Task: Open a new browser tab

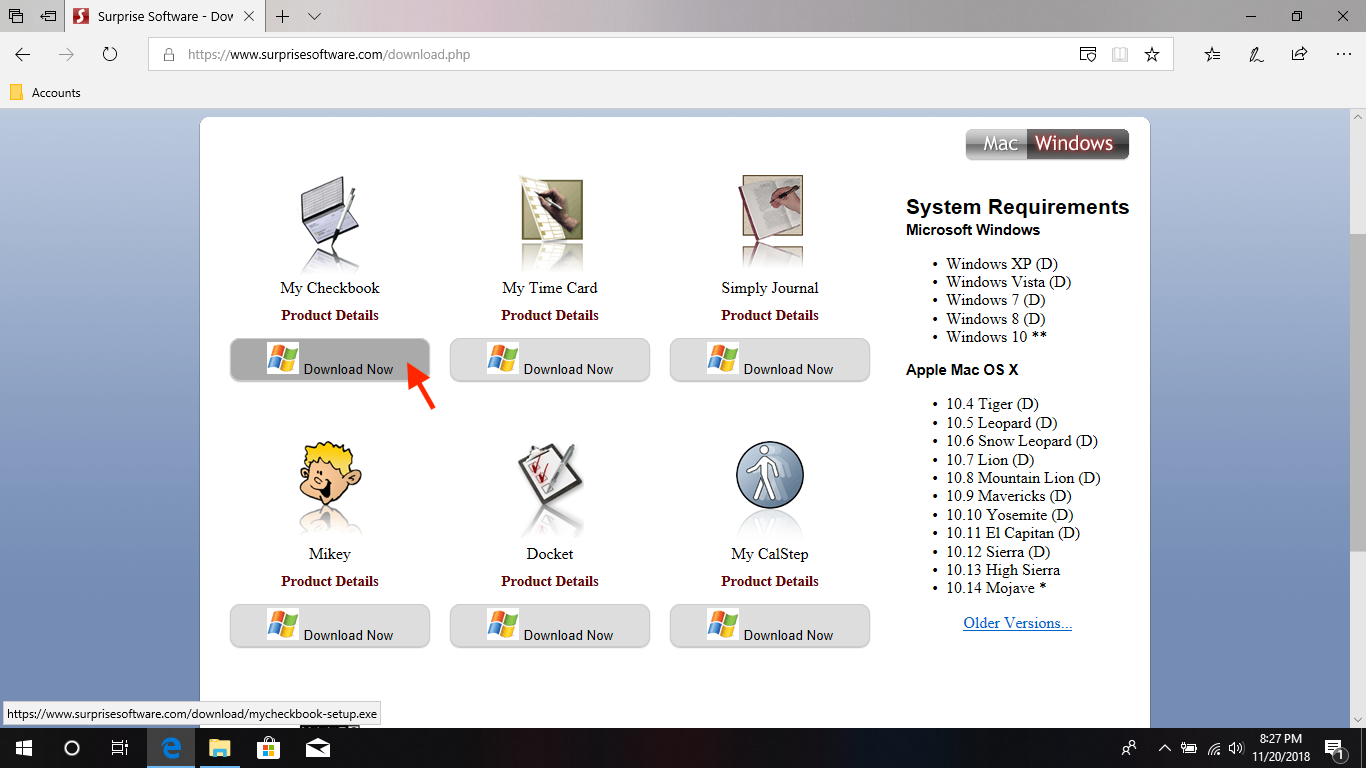Action: click(x=283, y=17)
